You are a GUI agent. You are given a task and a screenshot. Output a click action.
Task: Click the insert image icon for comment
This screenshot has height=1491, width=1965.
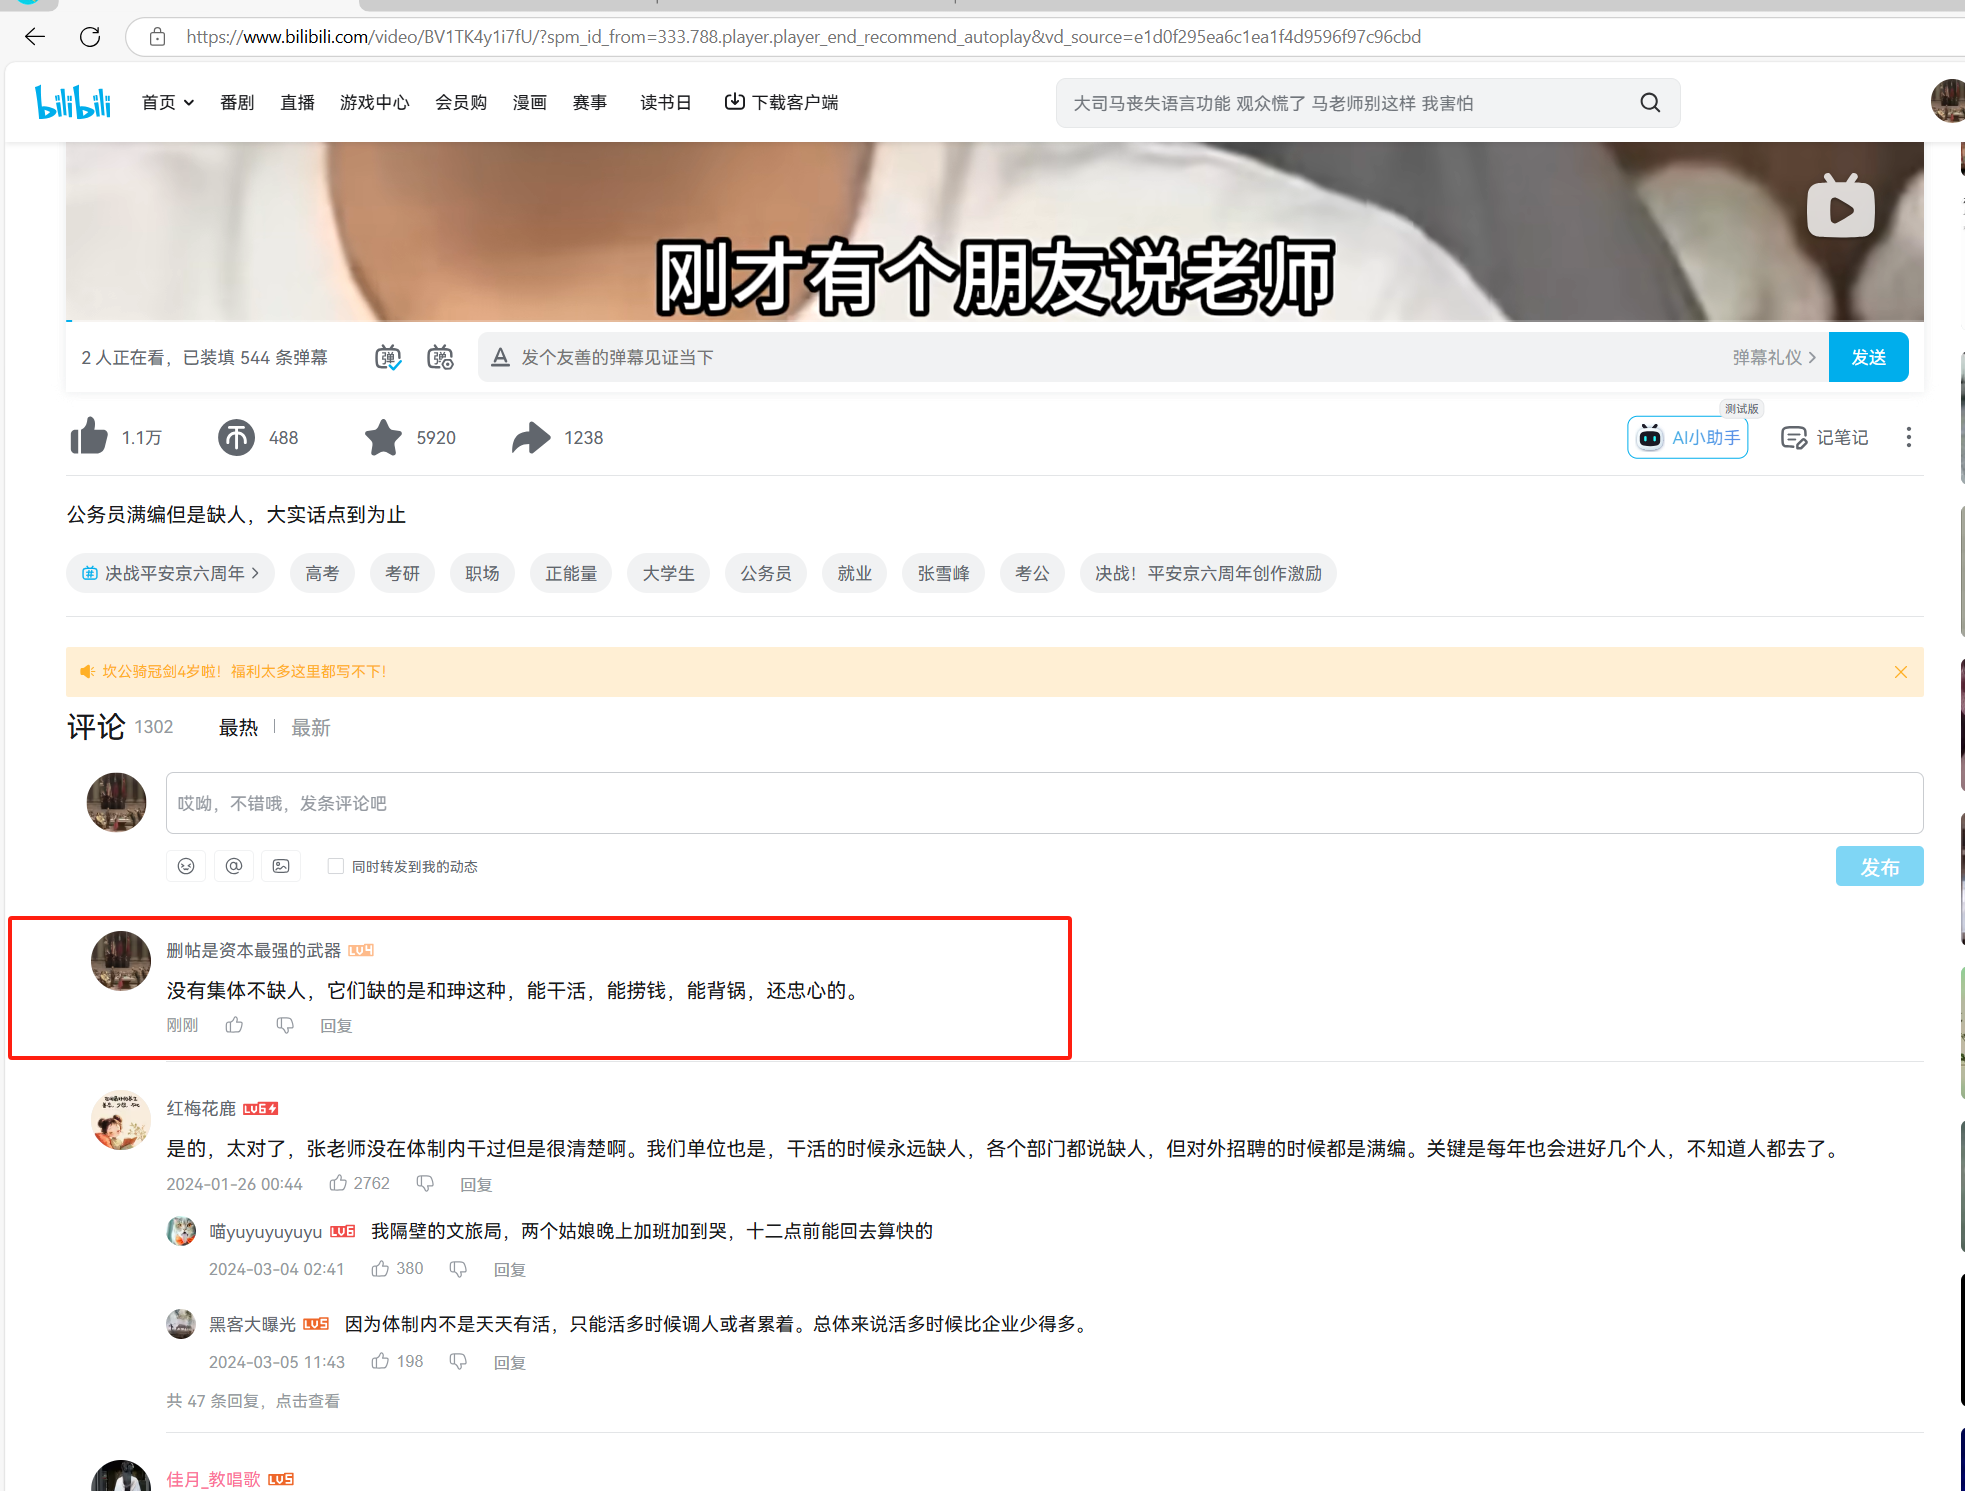(281, 866)
